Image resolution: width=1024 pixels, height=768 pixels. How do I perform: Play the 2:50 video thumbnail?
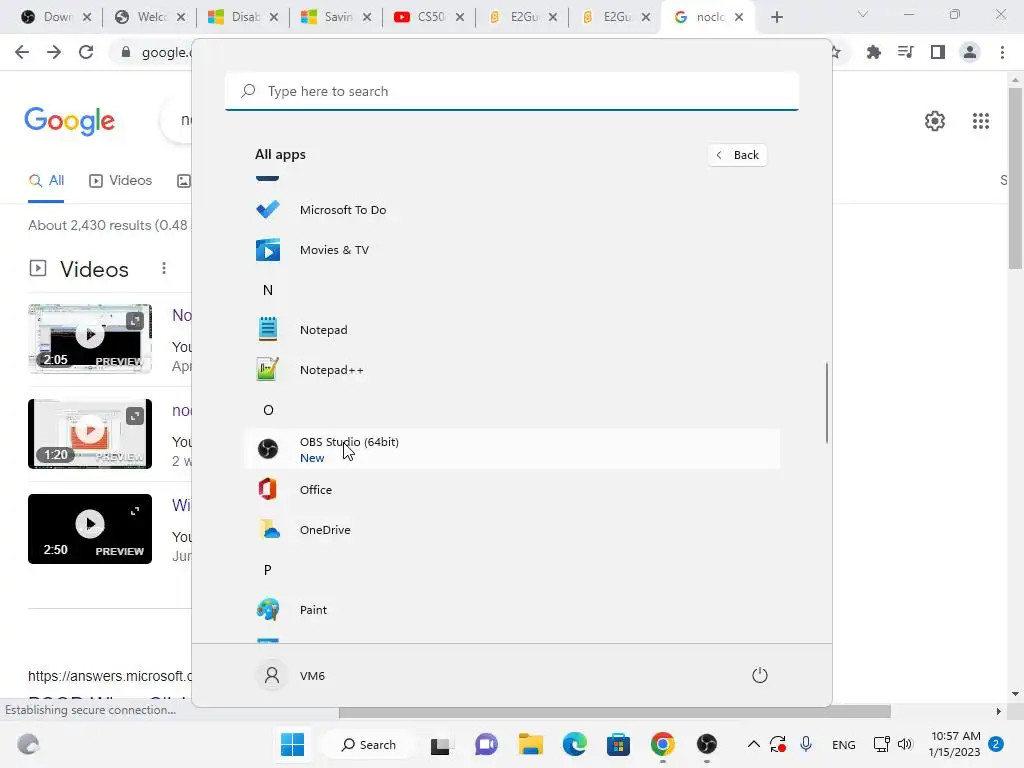tap(90, 529)
